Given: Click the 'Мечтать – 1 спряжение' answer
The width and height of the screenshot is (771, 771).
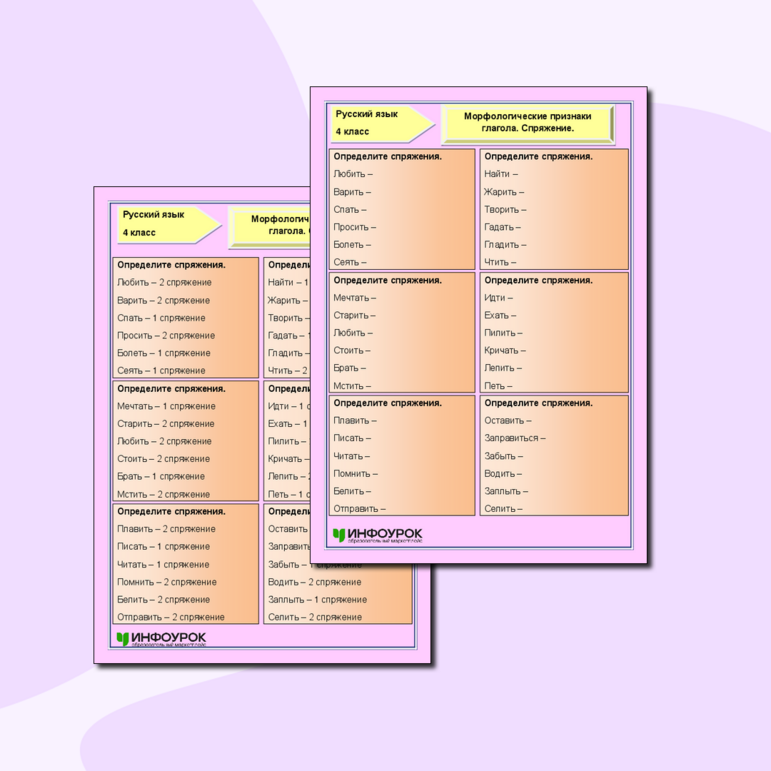Looking at the screenshot, I should coord(166,406).
